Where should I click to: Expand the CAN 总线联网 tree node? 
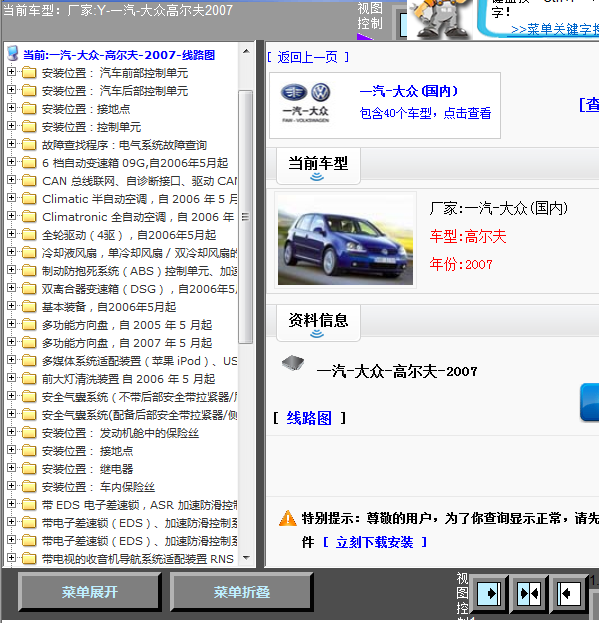coord(12,180)
